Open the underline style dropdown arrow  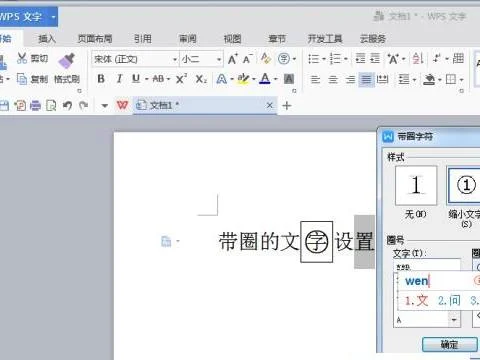[x=147, y=79]
